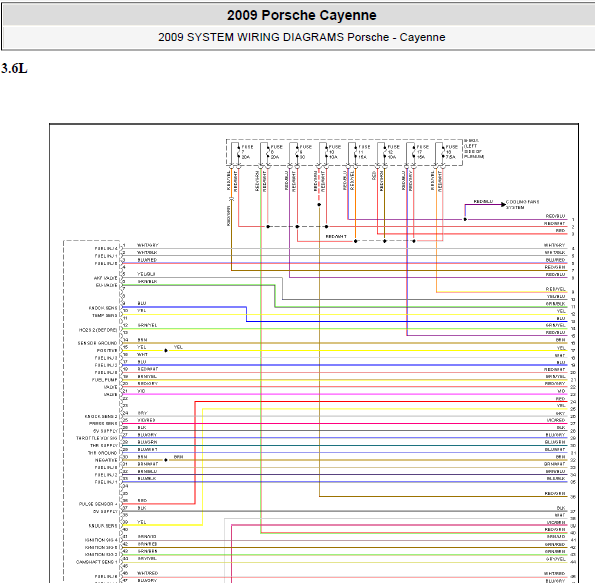This screenshot has width=595, height=583.
Task: Click the SENSOR GROUND pin label
Action: tap(97, 343)
